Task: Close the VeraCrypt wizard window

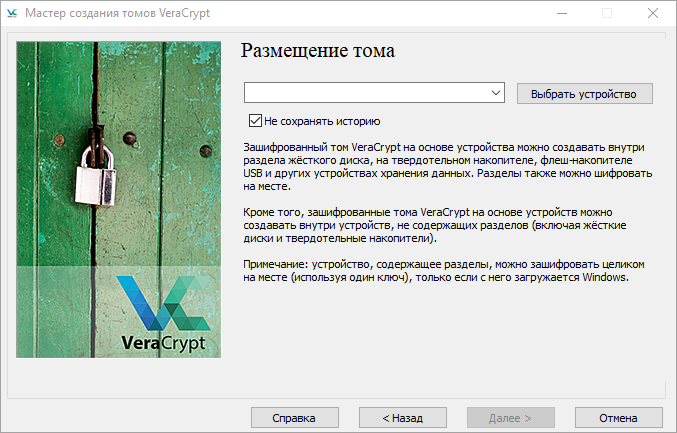Action: (x=653, y=13)
